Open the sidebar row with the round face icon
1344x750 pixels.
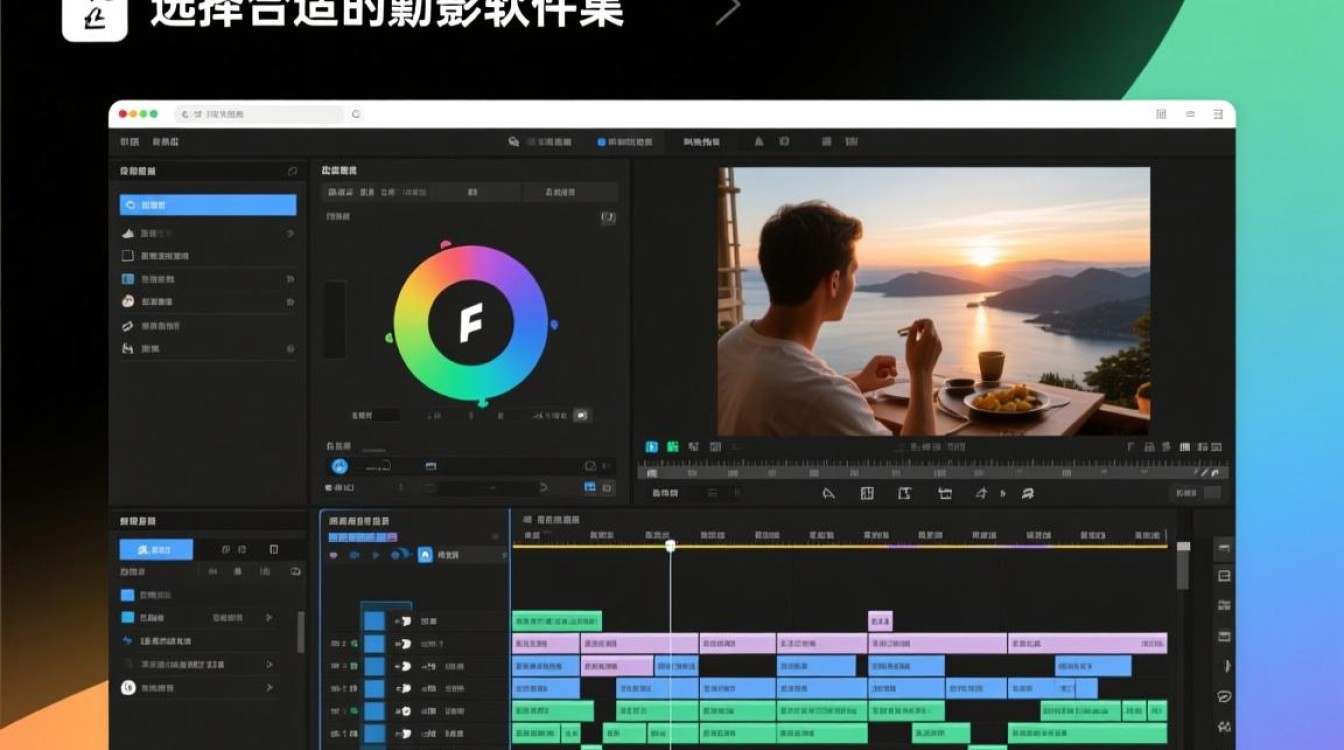207,301
